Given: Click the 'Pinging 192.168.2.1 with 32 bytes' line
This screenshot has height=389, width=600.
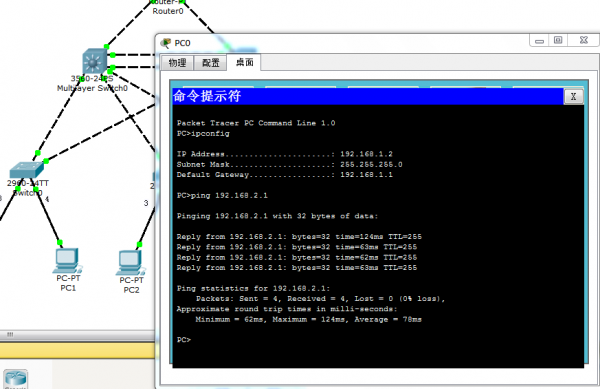Looking at the screenshot, I should [277, 216].
